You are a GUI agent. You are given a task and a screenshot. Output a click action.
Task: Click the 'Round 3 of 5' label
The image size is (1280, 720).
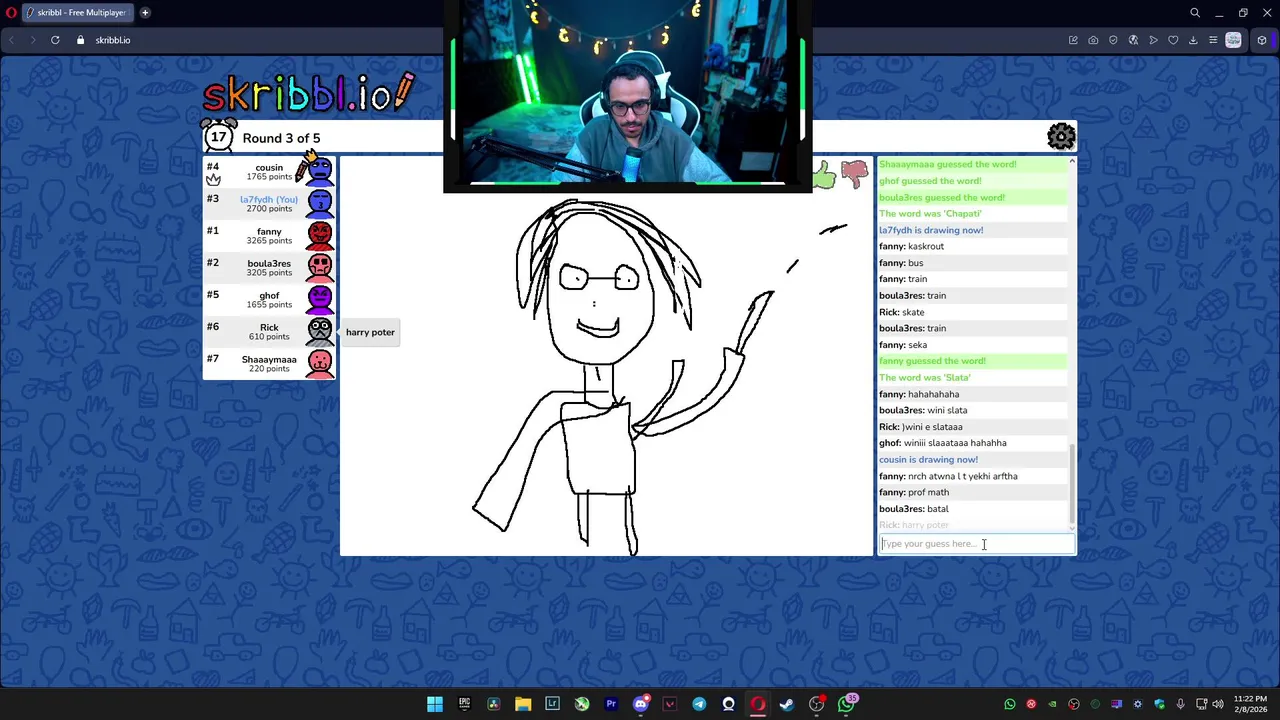(281, 138)
